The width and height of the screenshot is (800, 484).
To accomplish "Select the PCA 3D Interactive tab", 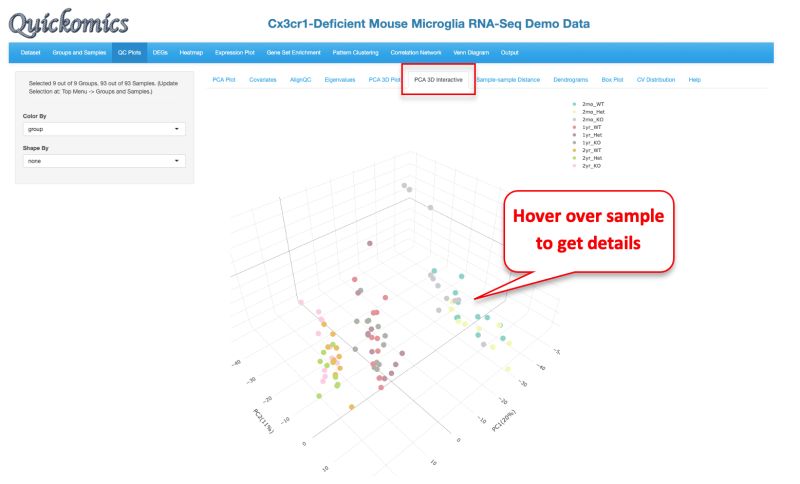I will tap(438, 80).
